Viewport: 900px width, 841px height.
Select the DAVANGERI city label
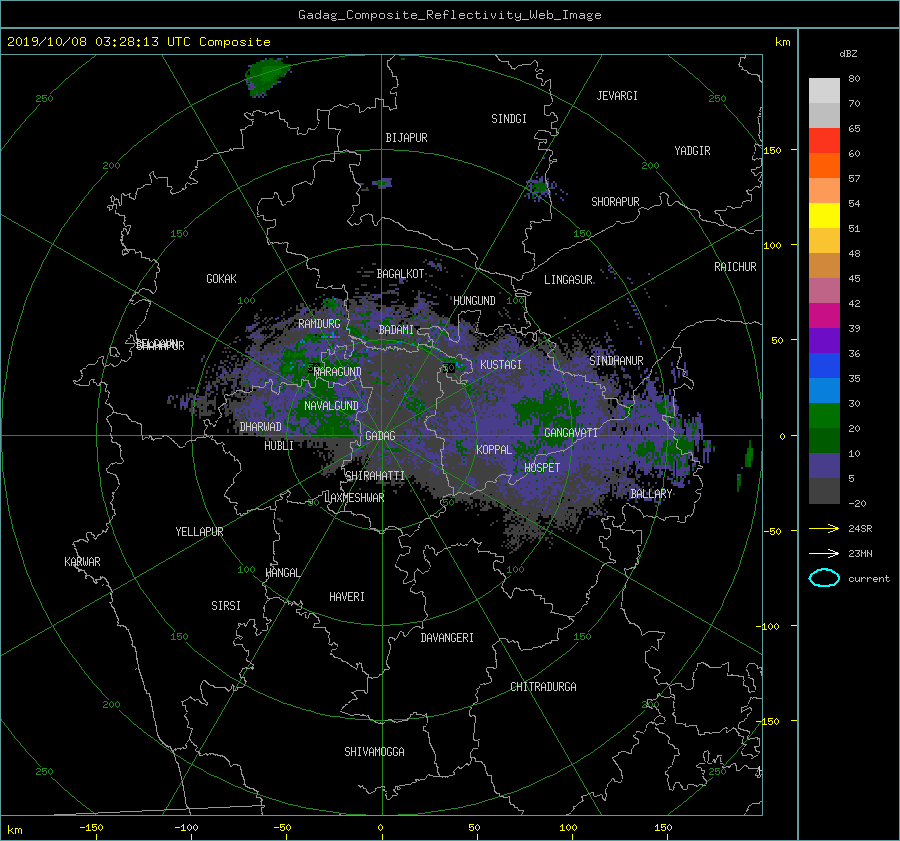[447, 638]
